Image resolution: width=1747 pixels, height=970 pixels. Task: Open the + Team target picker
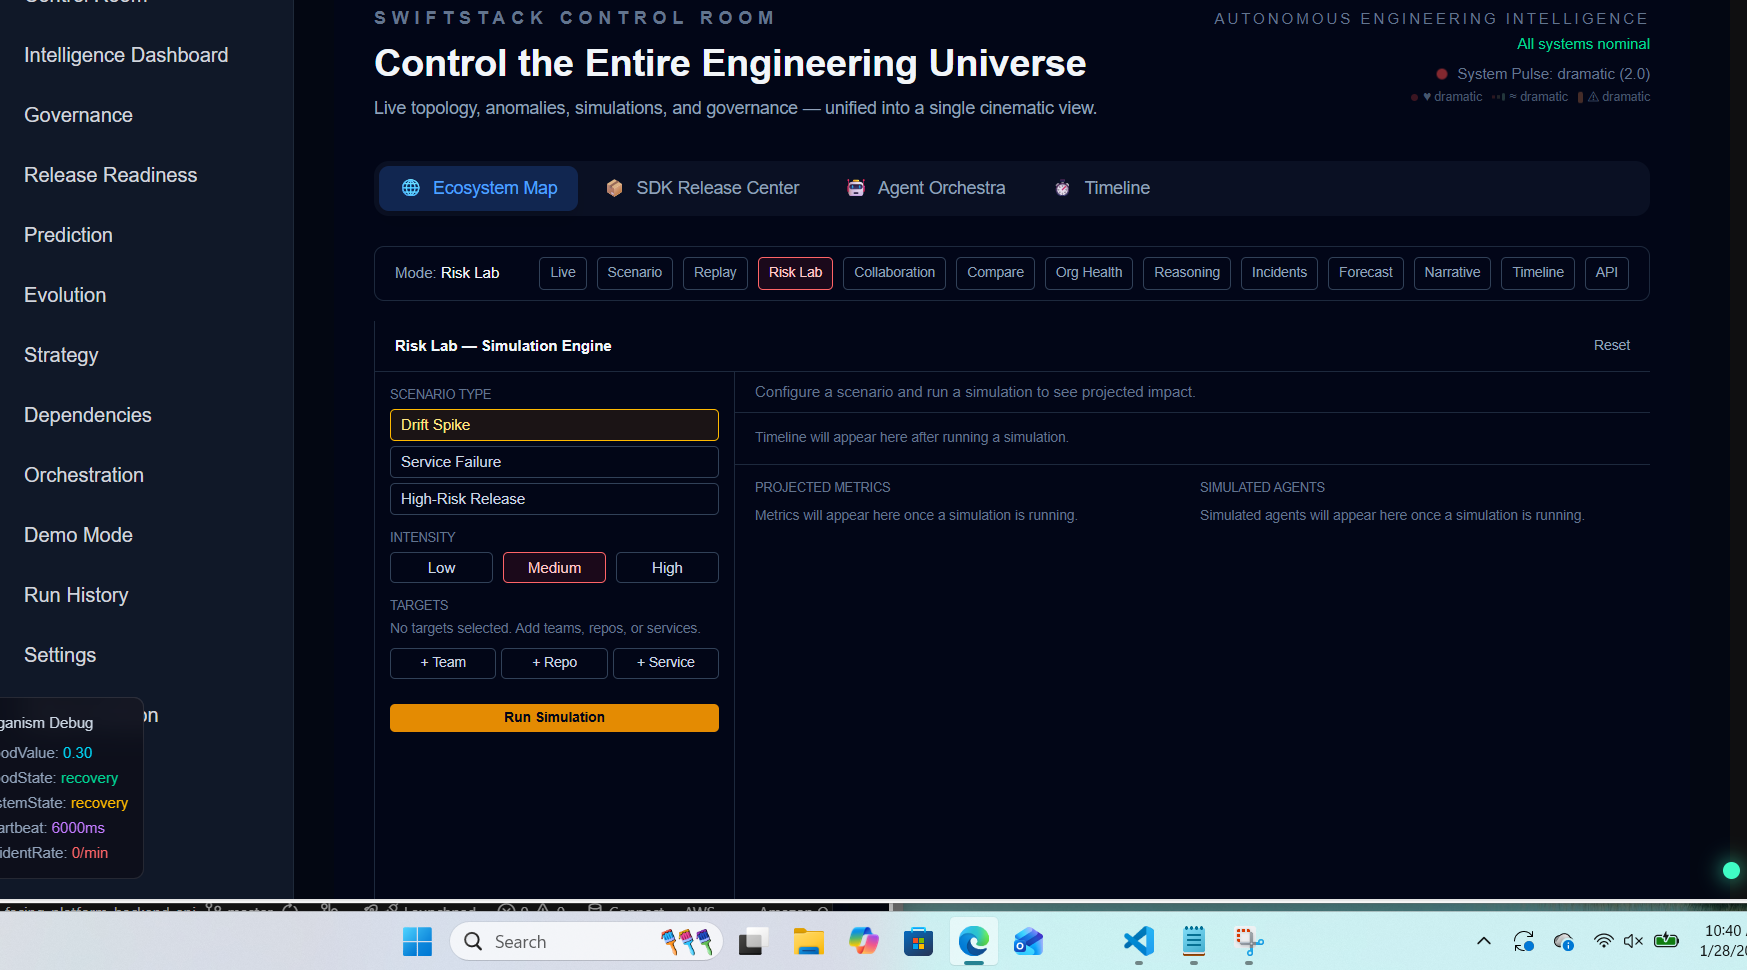coord(442,663)
